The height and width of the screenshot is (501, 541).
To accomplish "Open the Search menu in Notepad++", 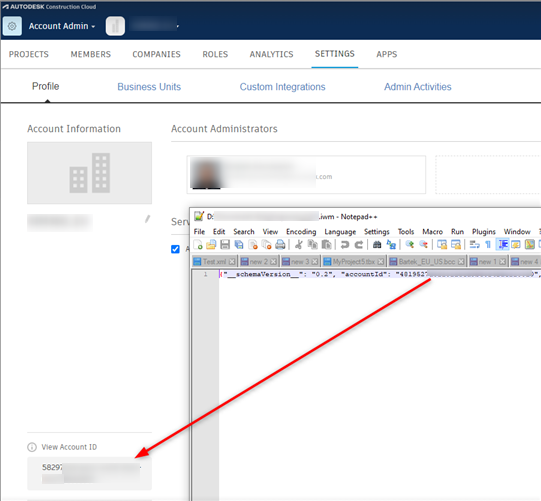I will click(x=244, y=232).
